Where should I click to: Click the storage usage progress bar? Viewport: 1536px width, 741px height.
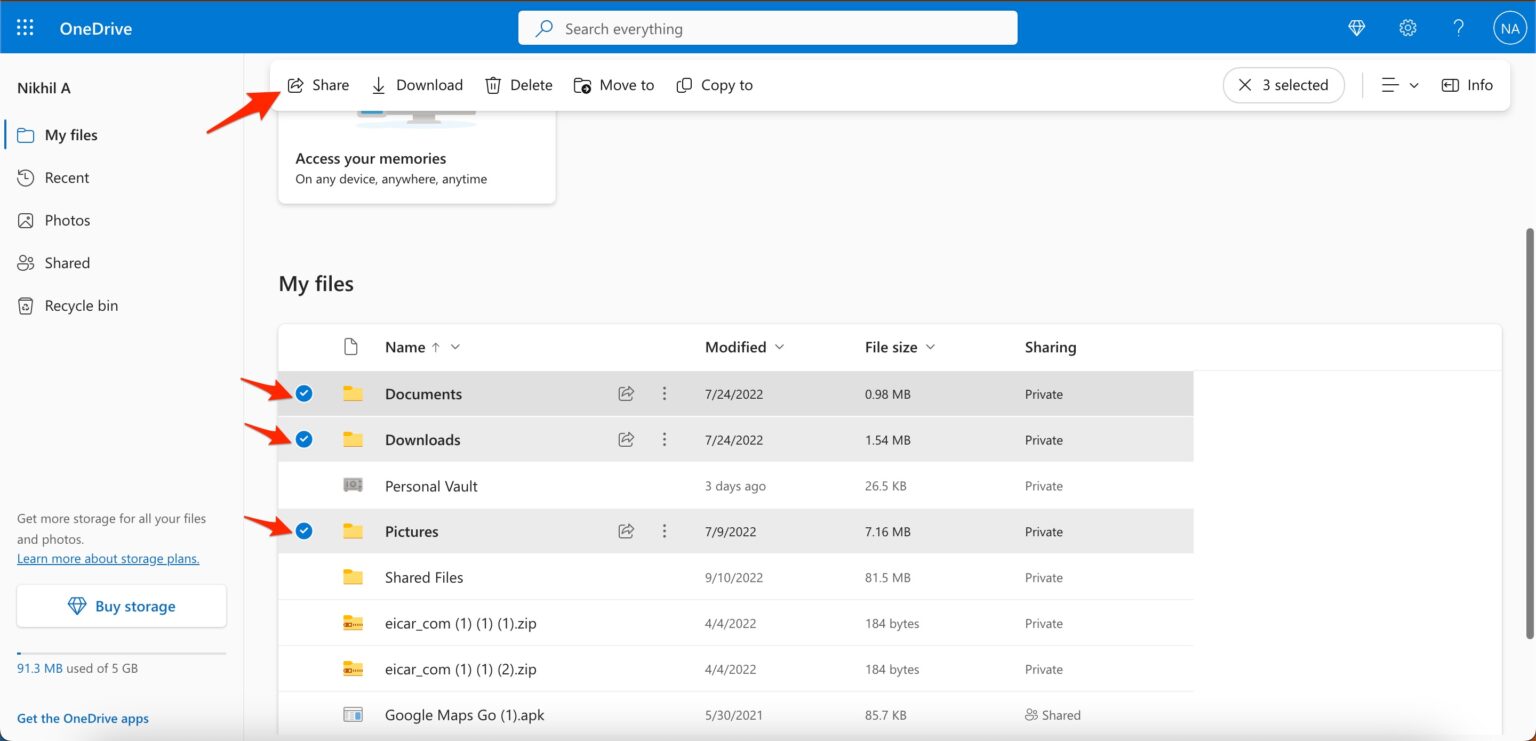click(x=121, y=653)
